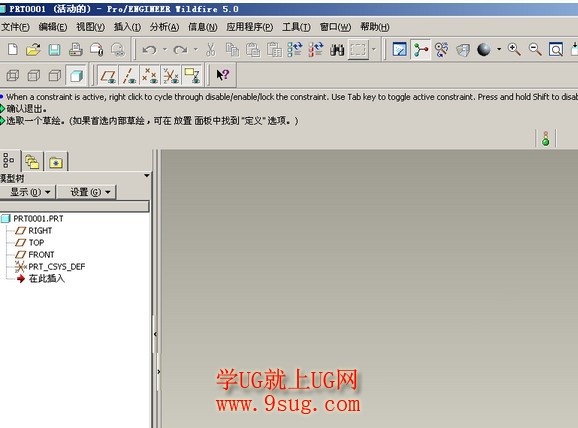The width and height of the screenshot is (578, 428).
Task: Toggle coordinate systems display
Action: 171,76
